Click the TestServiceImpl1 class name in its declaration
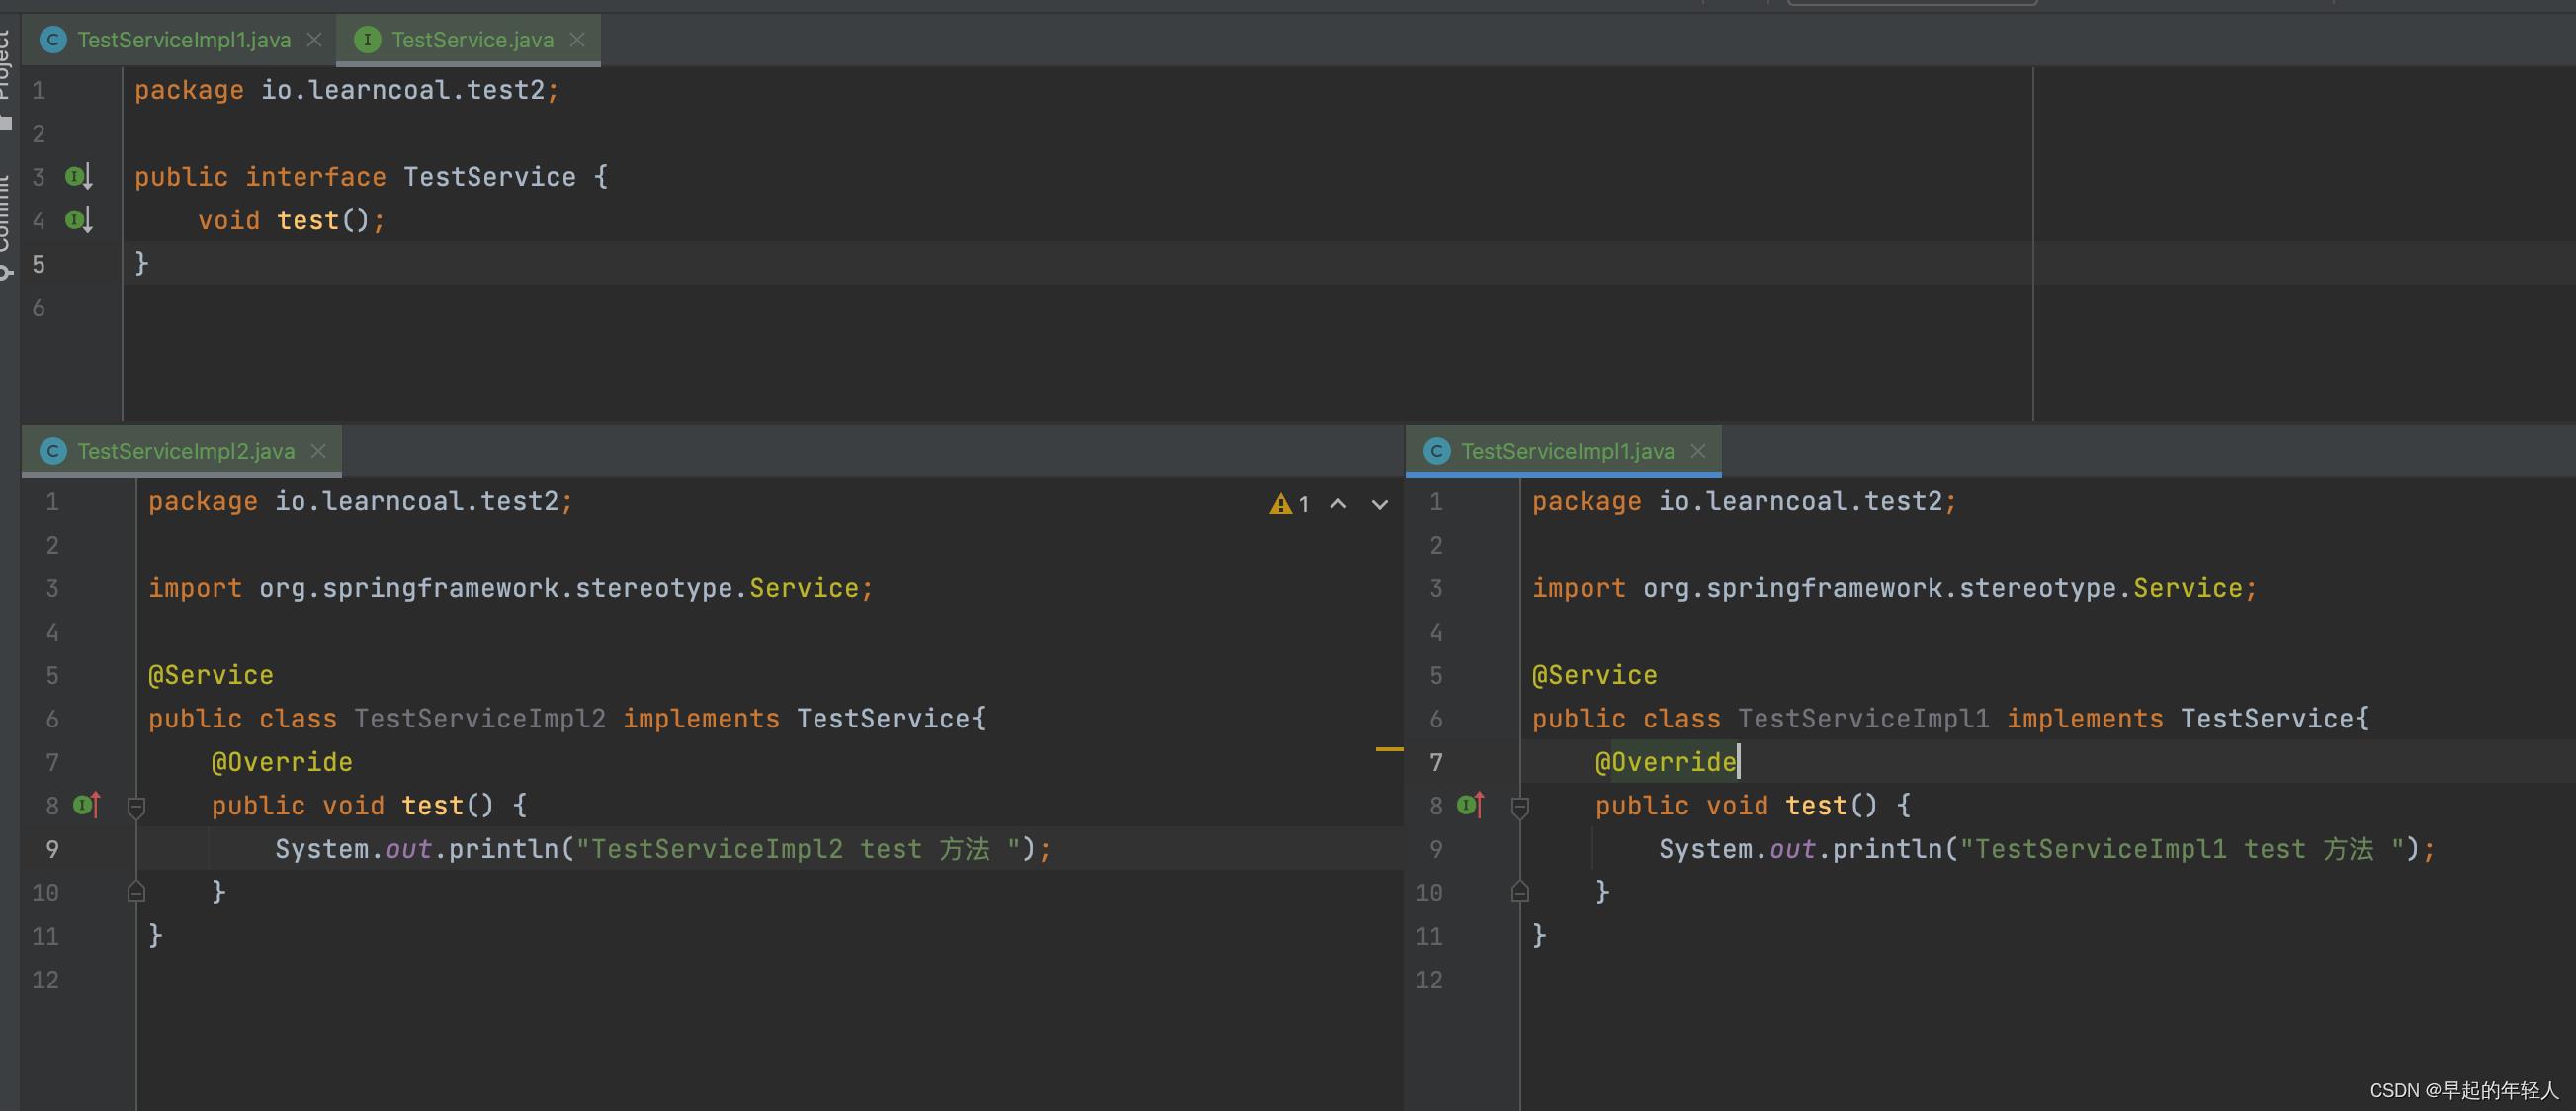2576x1111 pixels. pos(1863,719)
